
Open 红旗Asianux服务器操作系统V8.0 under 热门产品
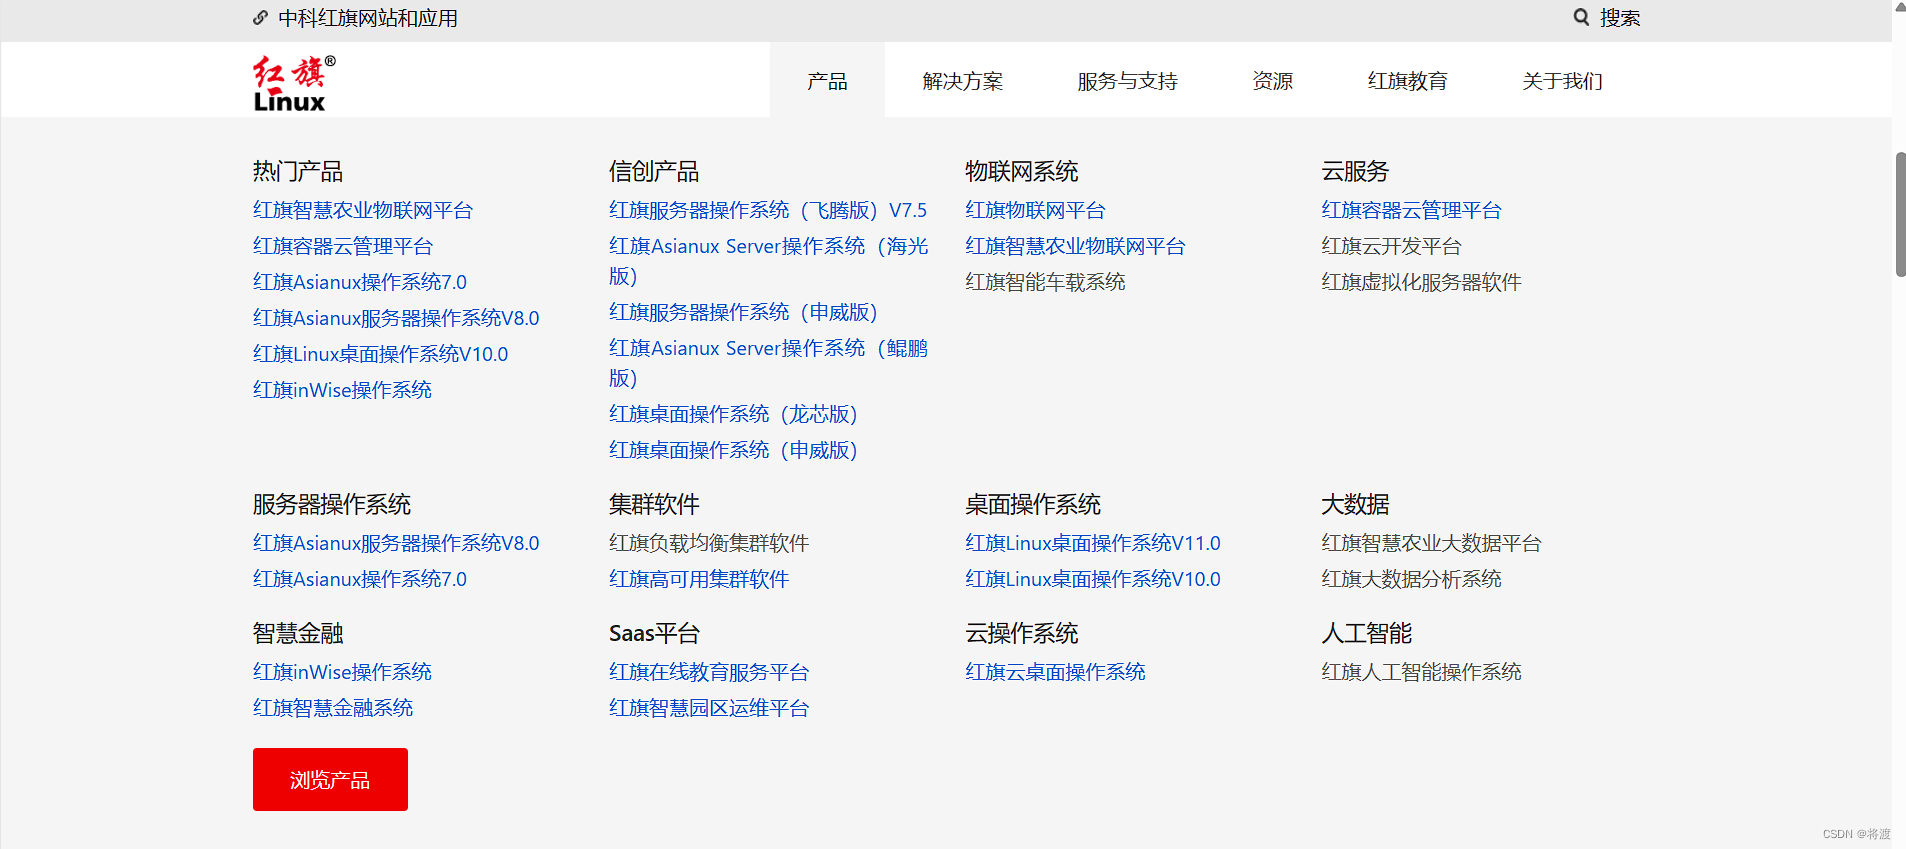click(396, 318)
